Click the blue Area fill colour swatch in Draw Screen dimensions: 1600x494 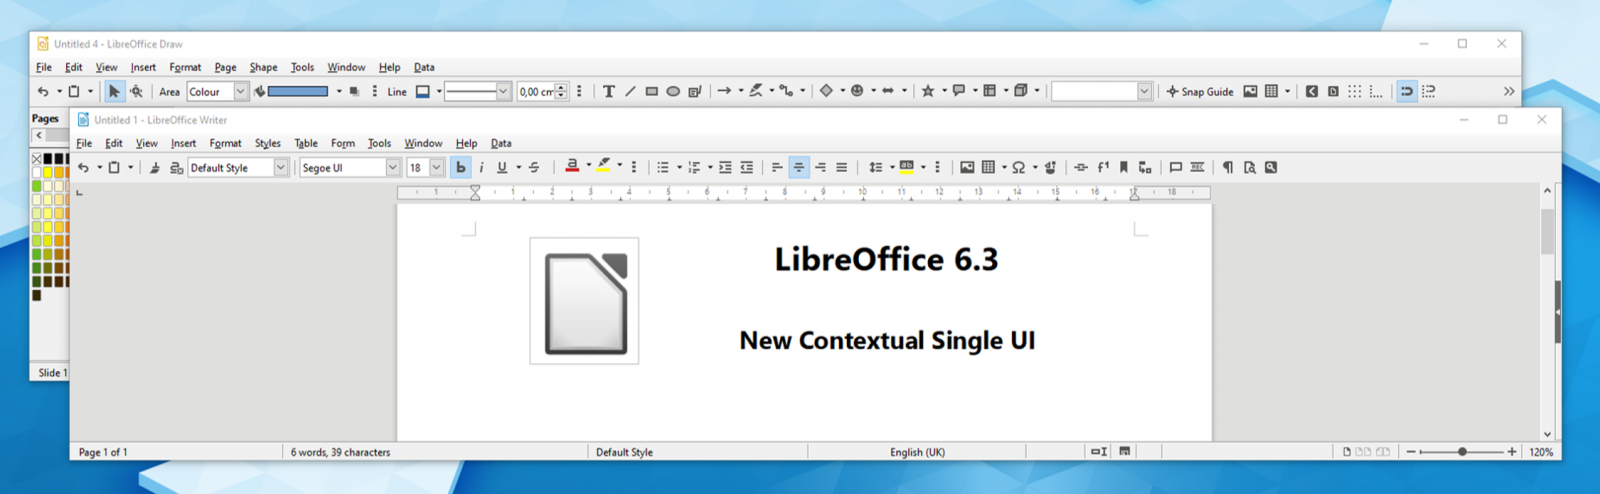[298, 91]
